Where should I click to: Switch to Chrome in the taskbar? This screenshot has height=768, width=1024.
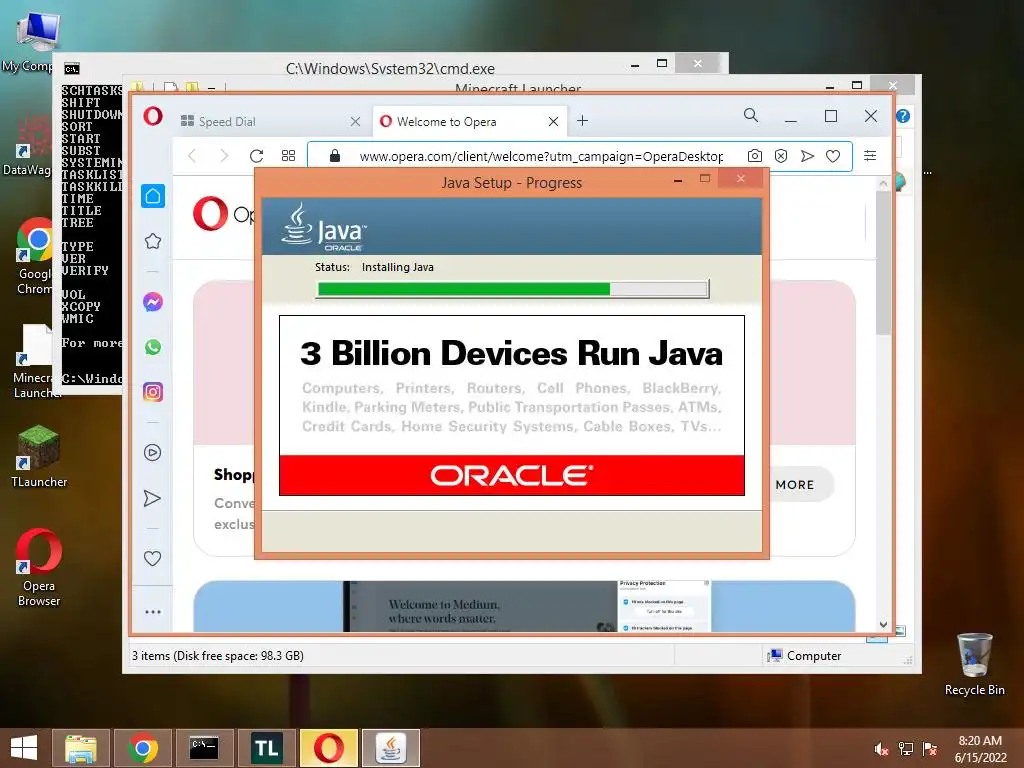tap(143, 748)
